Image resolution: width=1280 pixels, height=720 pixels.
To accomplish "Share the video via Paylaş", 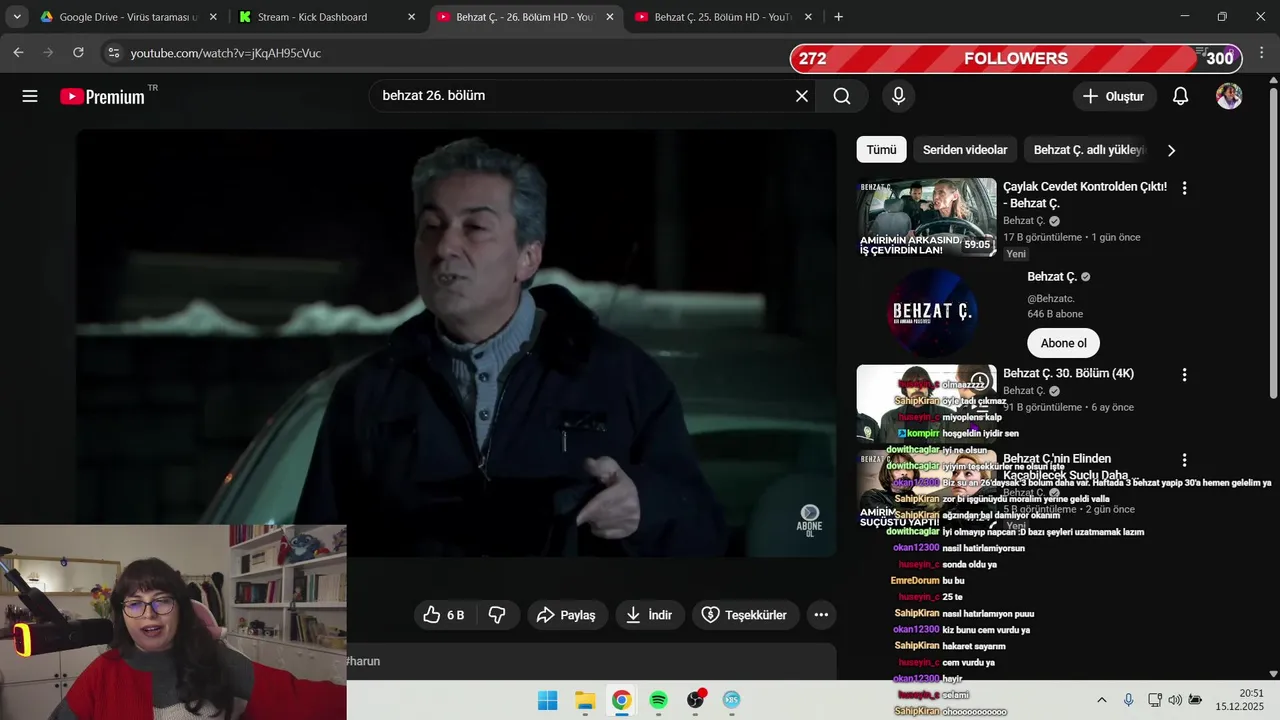I will pos(566,615).
